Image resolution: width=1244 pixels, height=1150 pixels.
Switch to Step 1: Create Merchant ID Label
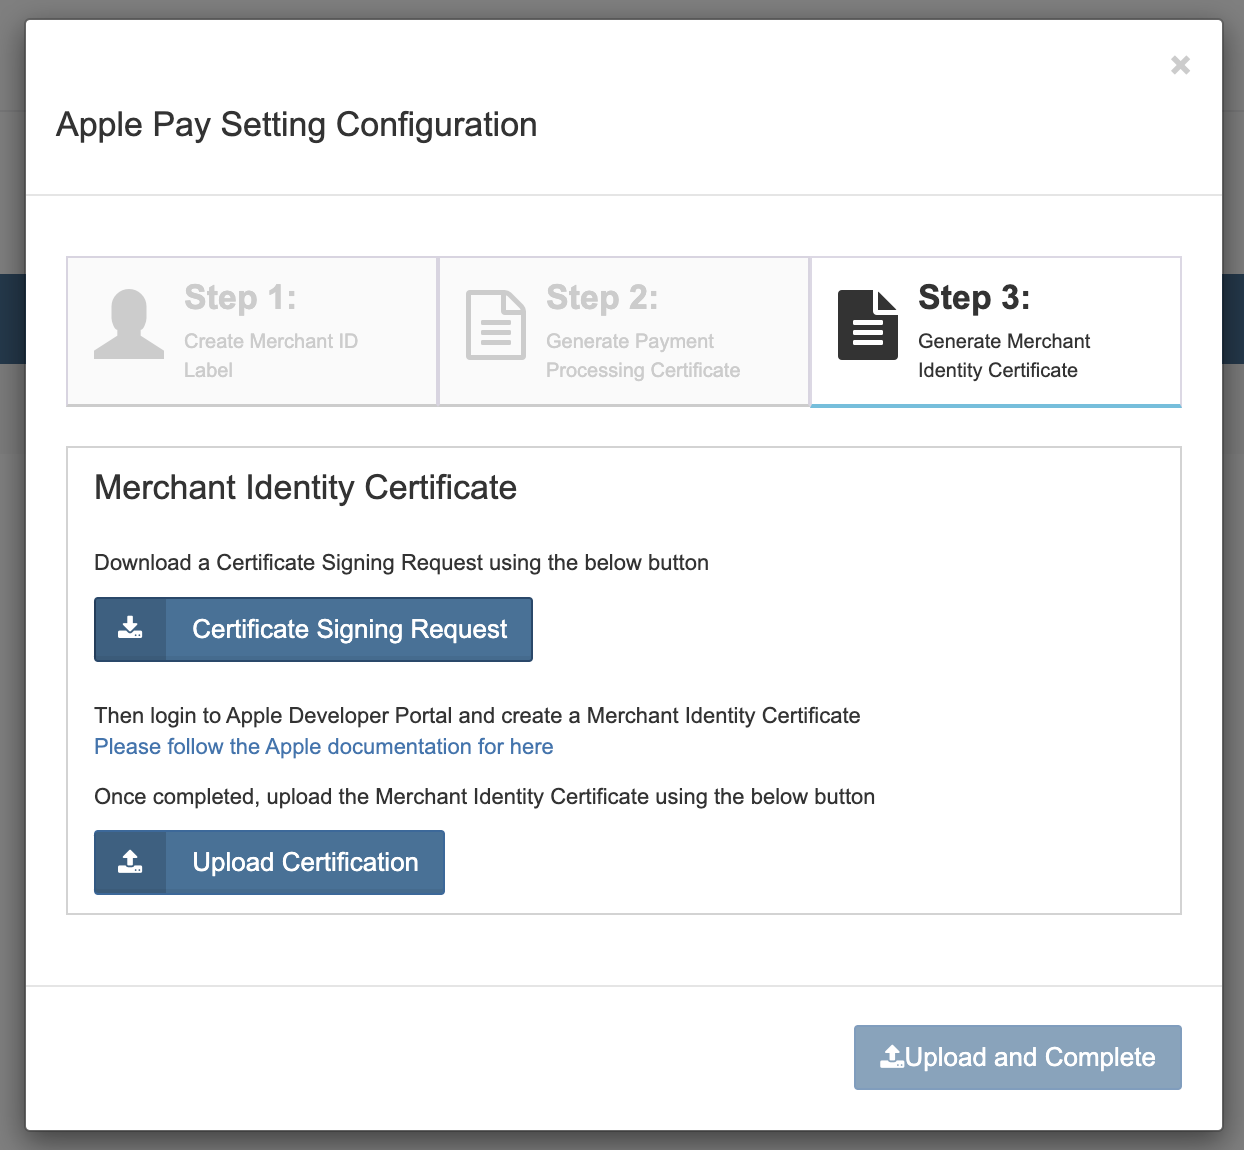pyautogui.click(x=251, y=330)
